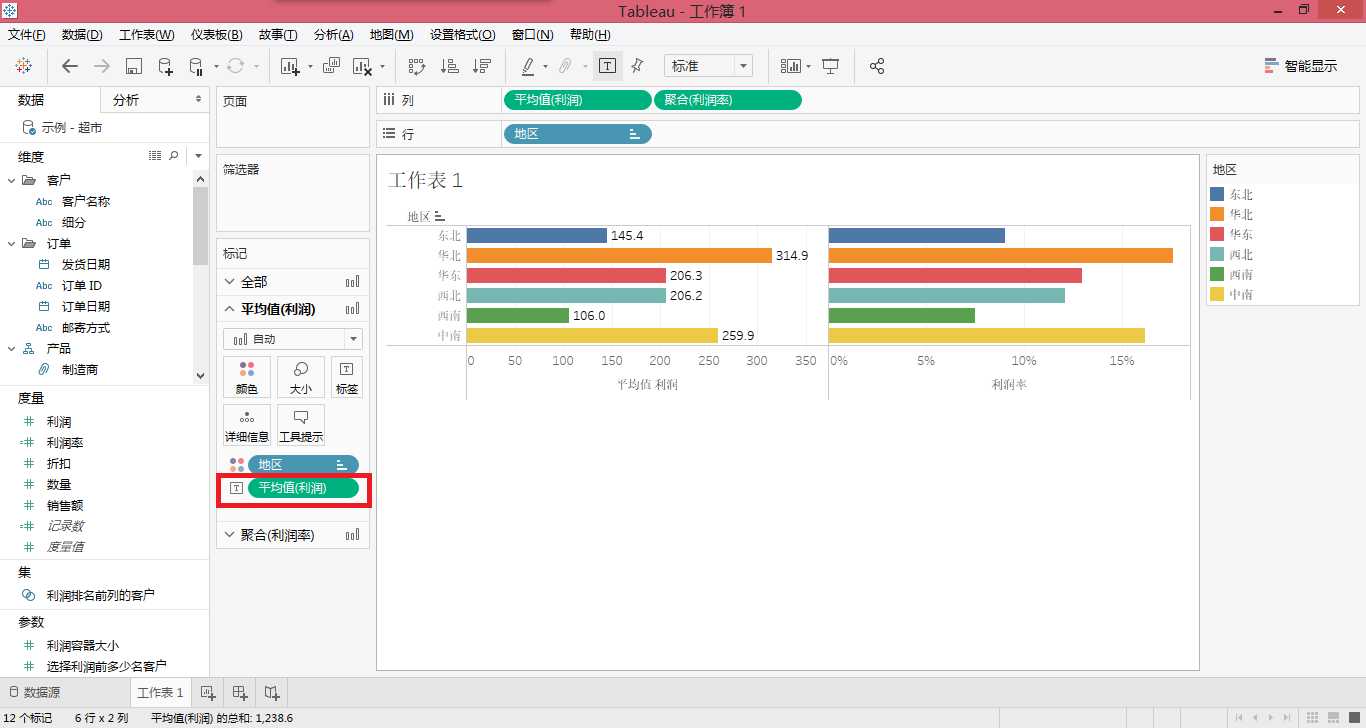The width and height of the screenshot is (1366, 728).
Task: Click the share icon in toolbar
Action: (x=877, y=66)
